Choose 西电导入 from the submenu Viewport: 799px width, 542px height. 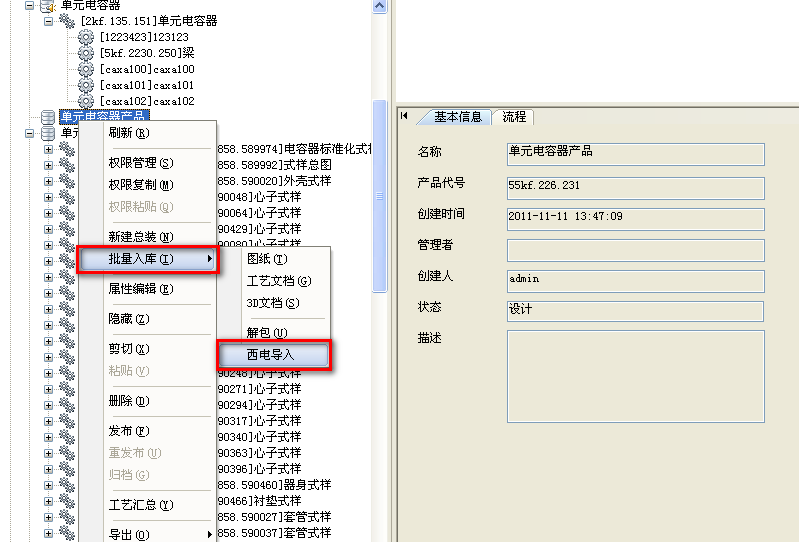pyautogui.click(x=274, y=355)
